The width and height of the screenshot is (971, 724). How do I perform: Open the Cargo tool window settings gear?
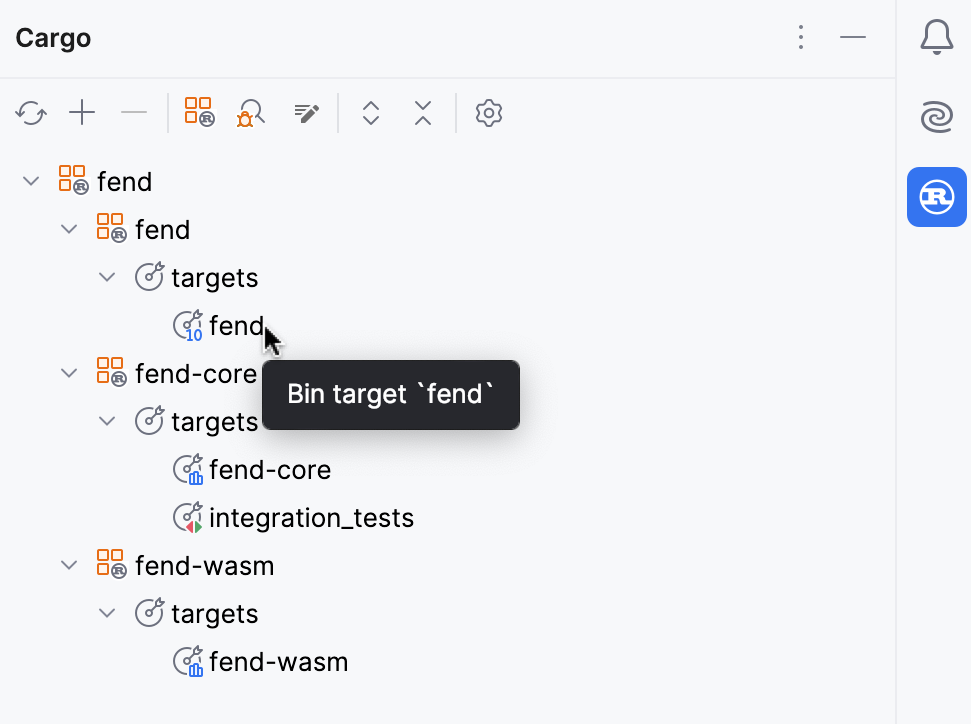(x=488, y=113)
